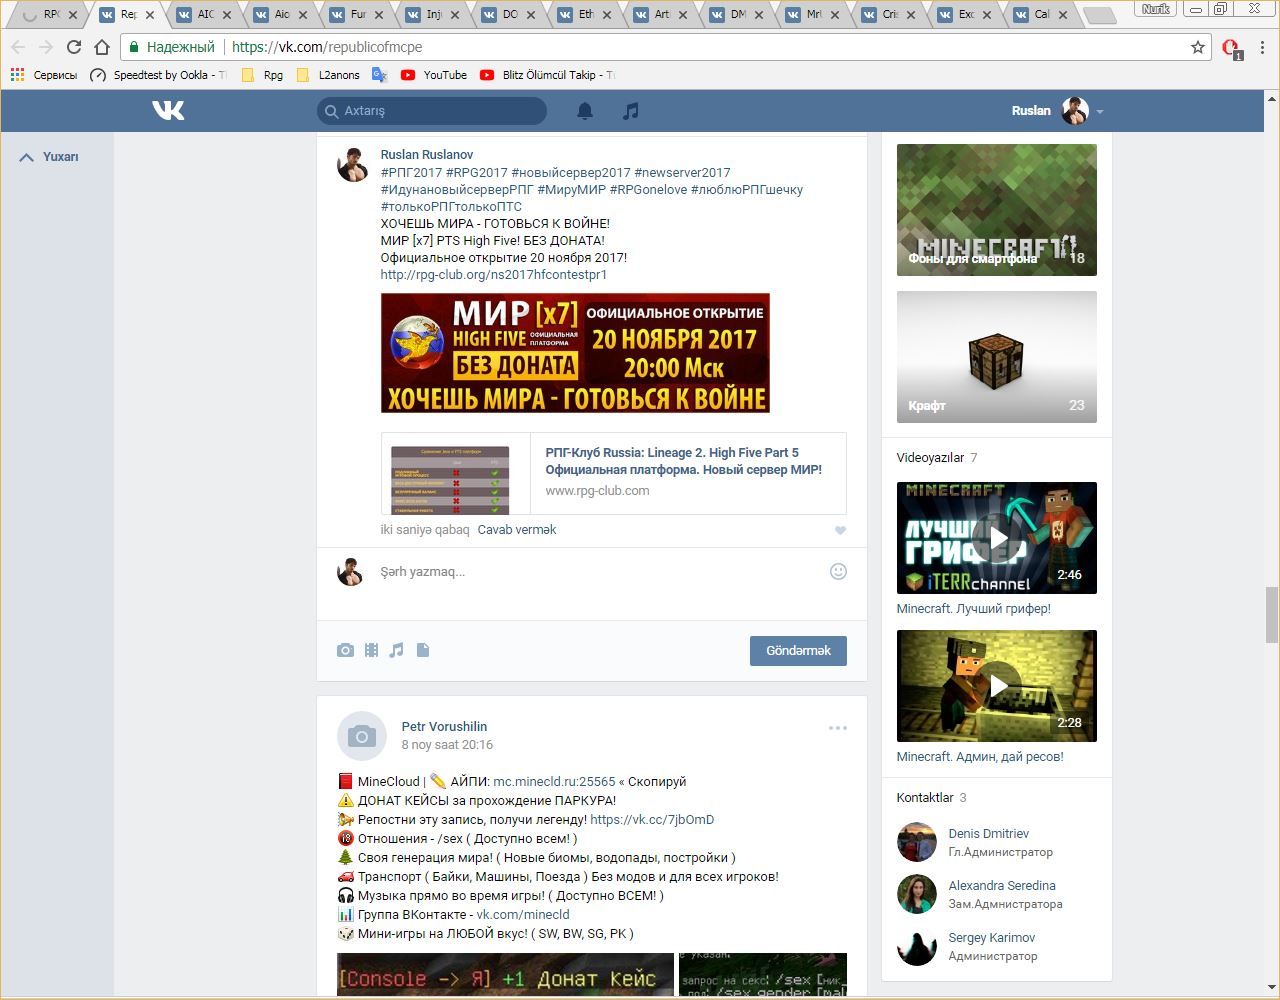Open Petr Vorushilin profile name
Screen dimensions: 1280x1000
click(x=444, y=727)
